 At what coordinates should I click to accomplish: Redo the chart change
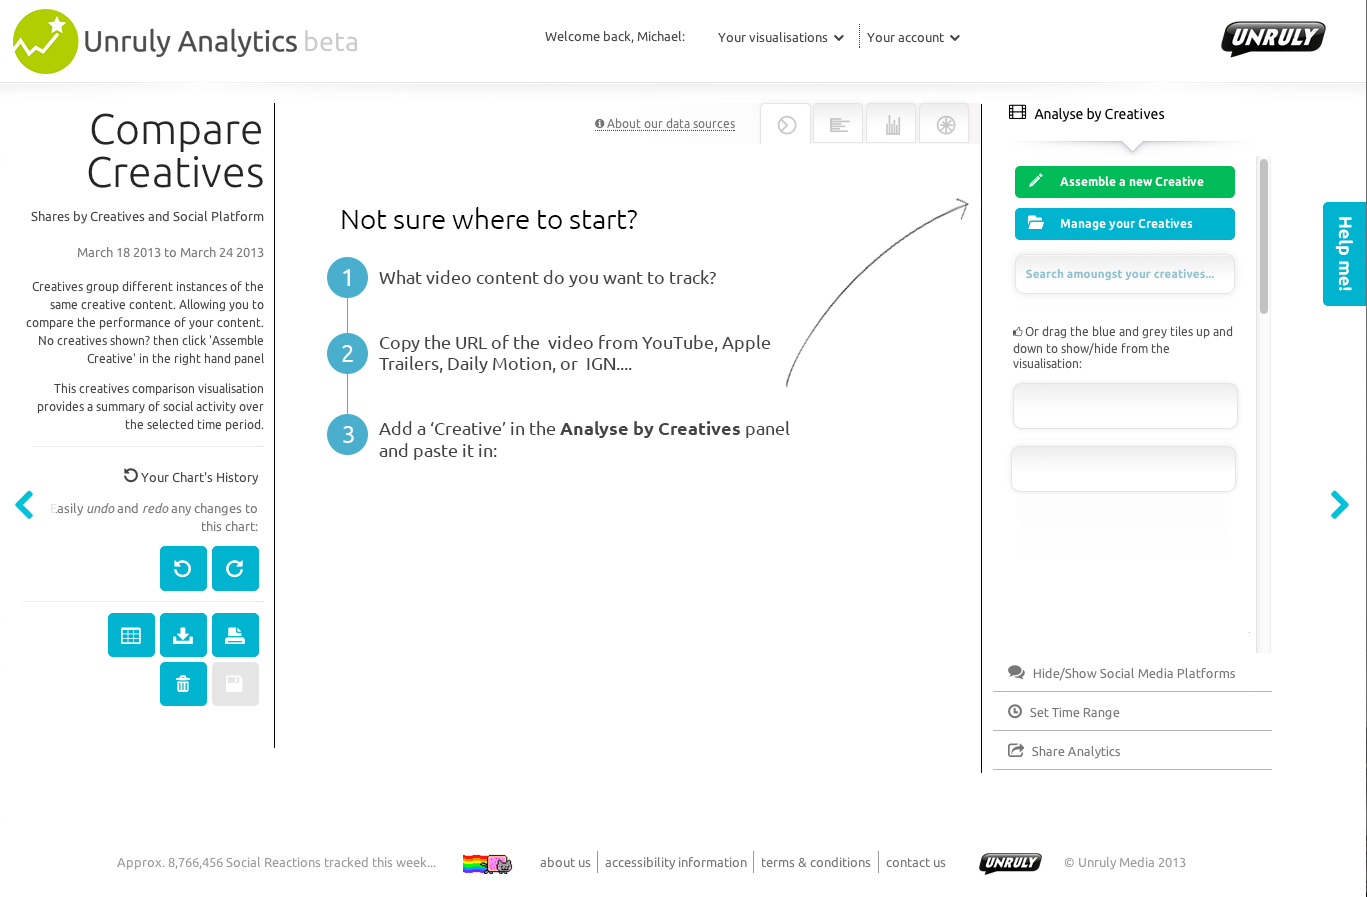[235, 568]
